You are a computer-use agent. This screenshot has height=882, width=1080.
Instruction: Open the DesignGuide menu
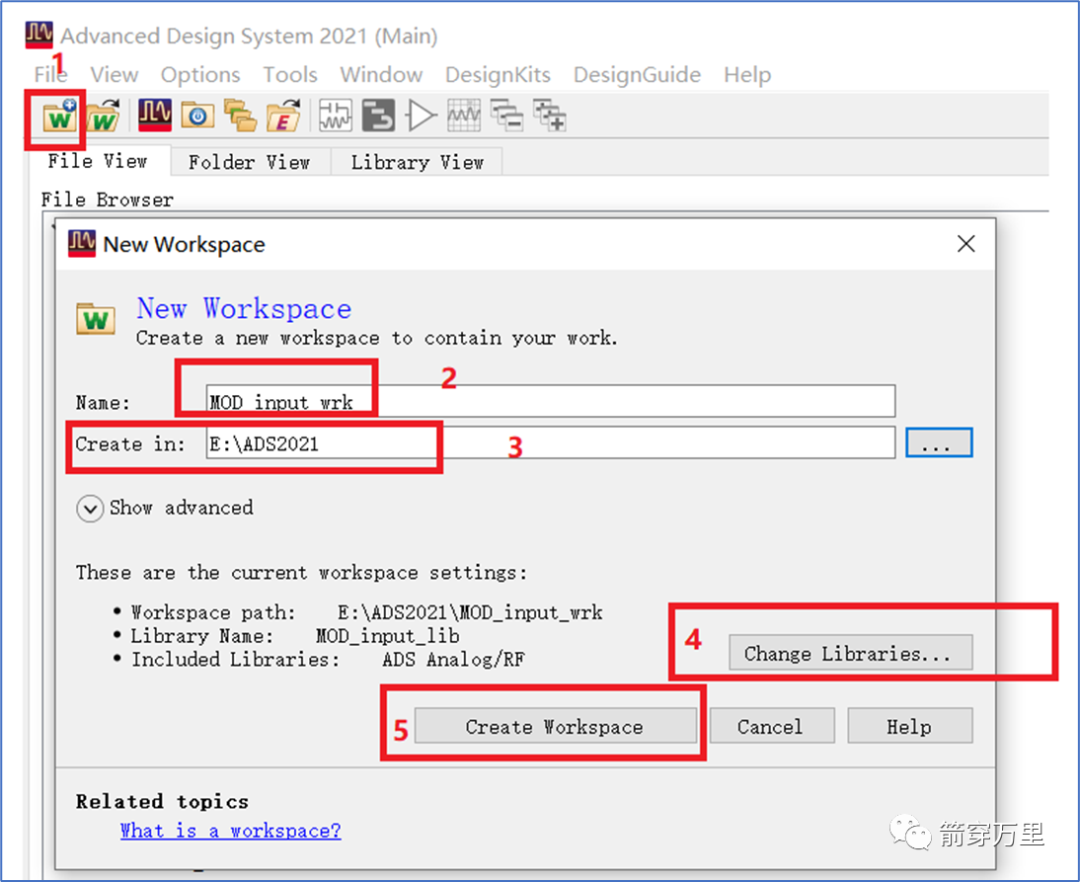(x=636, y=74)
